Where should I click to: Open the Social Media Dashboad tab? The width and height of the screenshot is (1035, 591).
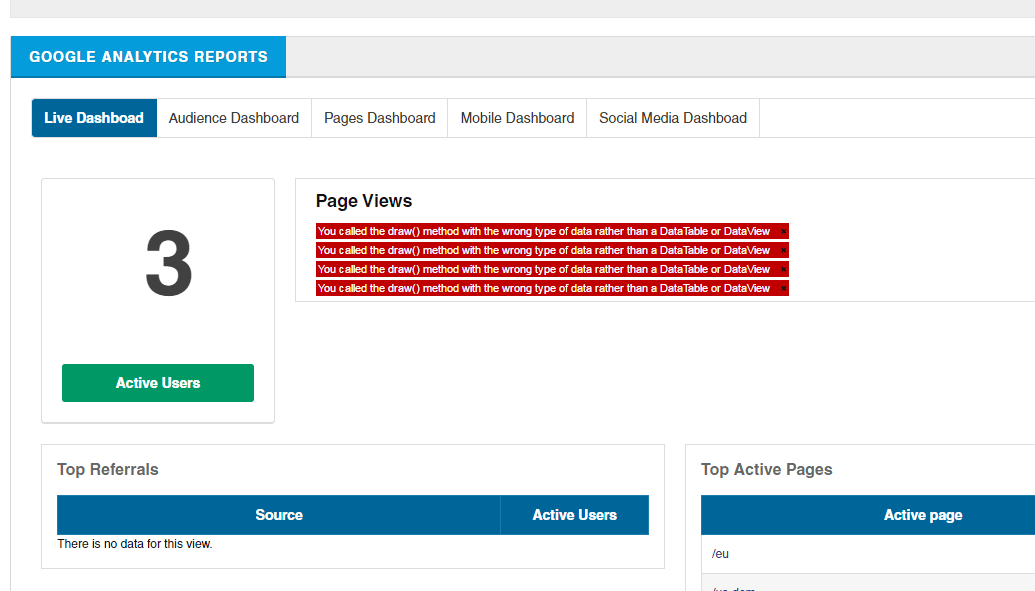(673, 118)
